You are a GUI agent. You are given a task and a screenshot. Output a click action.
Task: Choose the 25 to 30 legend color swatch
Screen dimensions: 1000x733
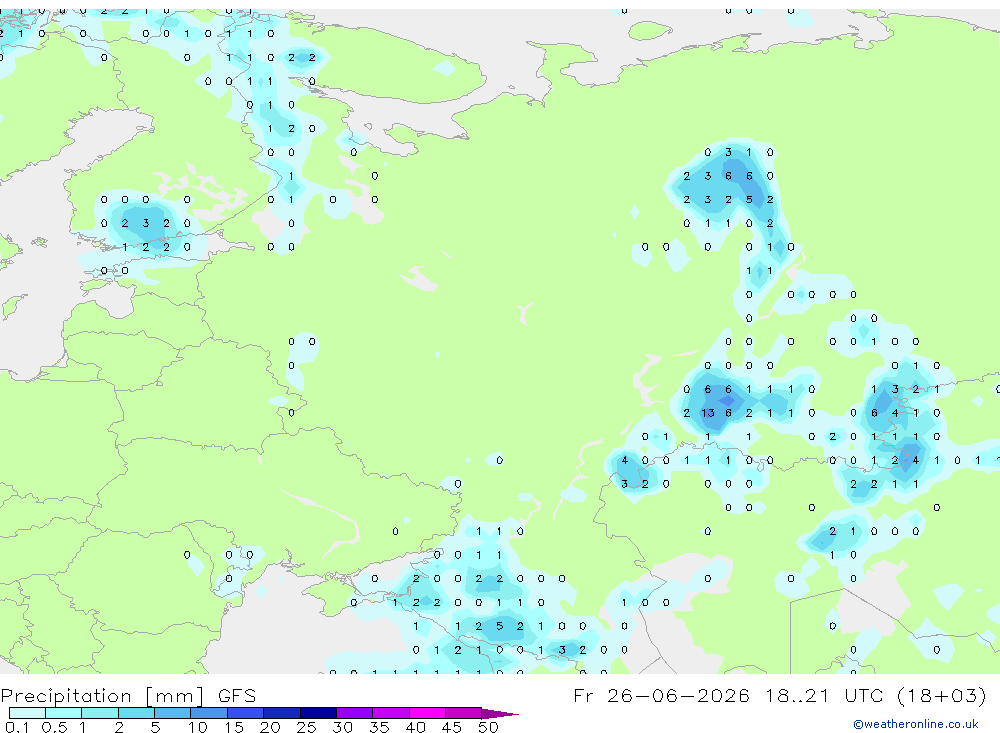point(318,713)
